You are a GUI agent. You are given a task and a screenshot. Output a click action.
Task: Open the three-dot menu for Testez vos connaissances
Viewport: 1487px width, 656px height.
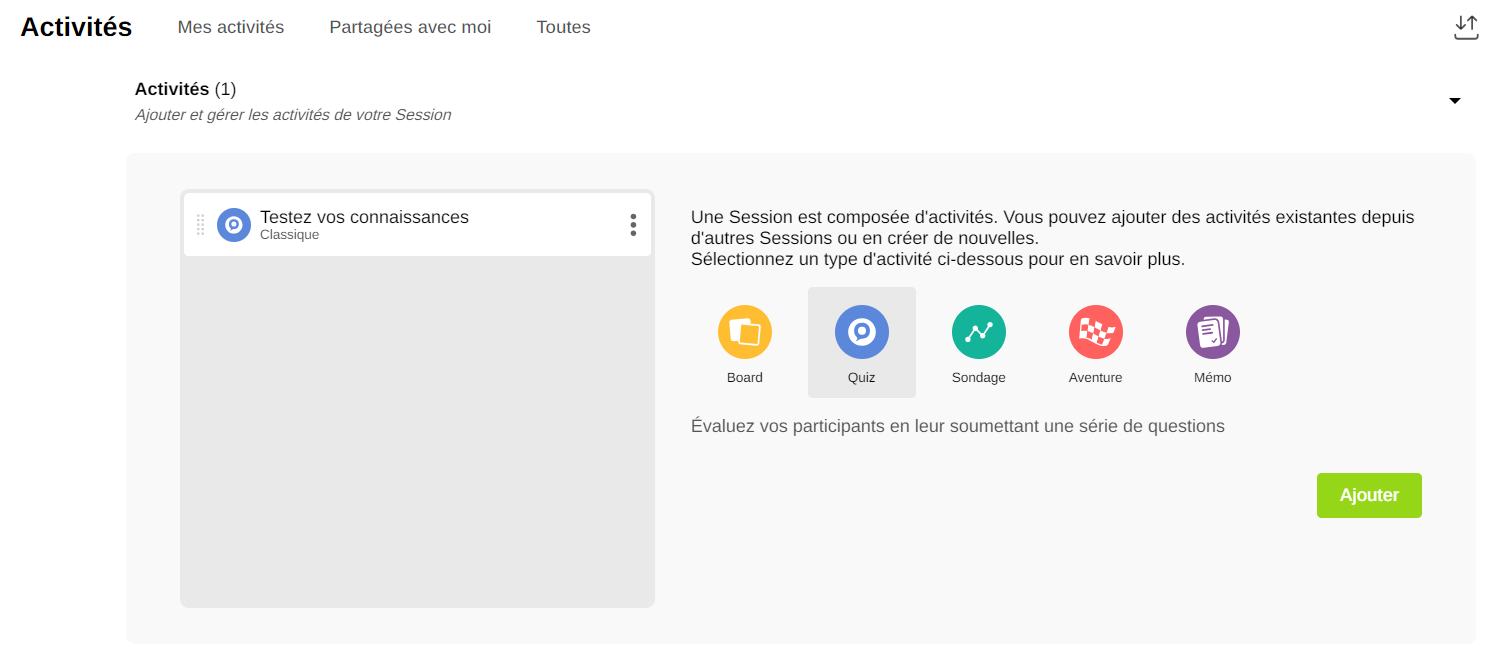tap(633, 225)
